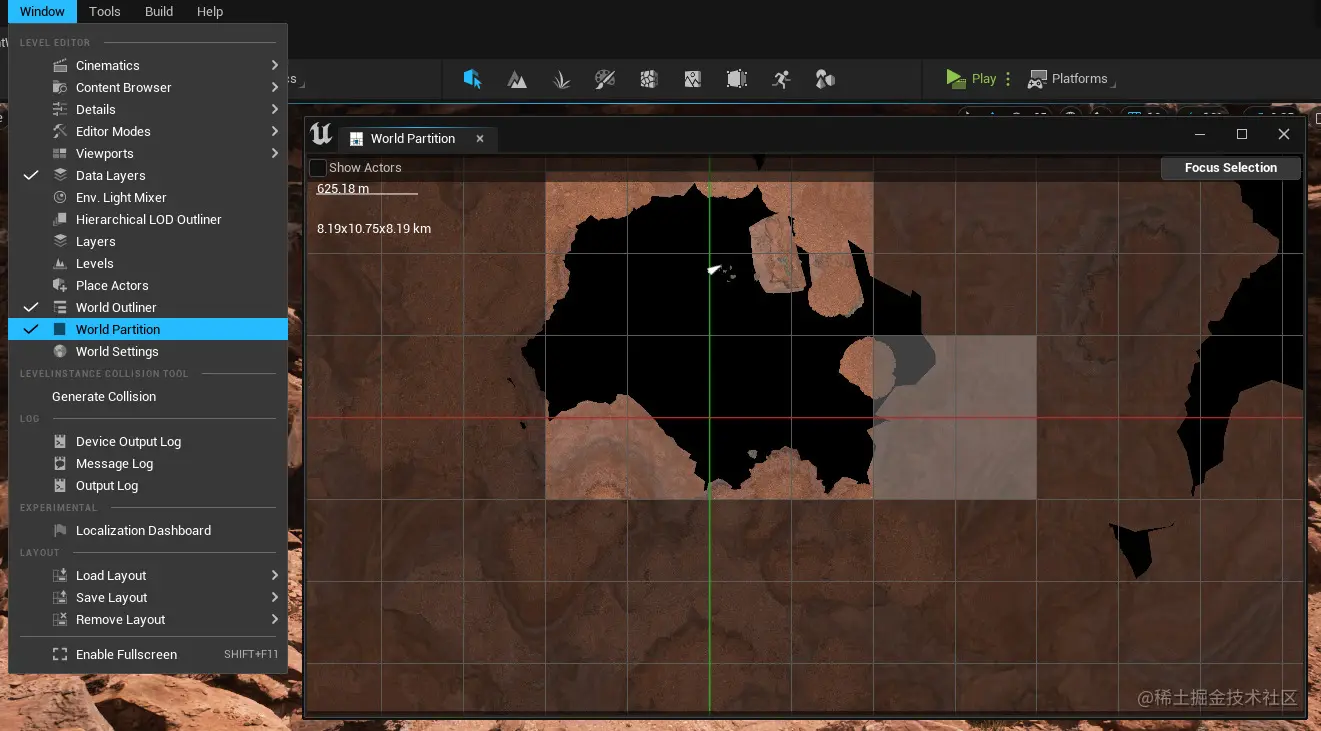Select the Brush Editing mode icon
The height and width of the screenshot is (731, 1321).
tap(737, 79)
